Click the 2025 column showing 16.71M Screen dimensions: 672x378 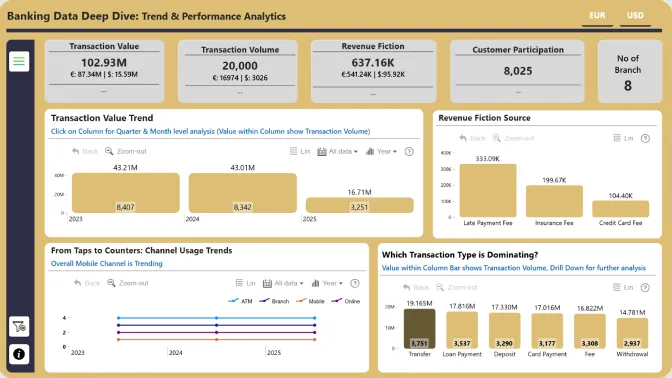point(360,205)
